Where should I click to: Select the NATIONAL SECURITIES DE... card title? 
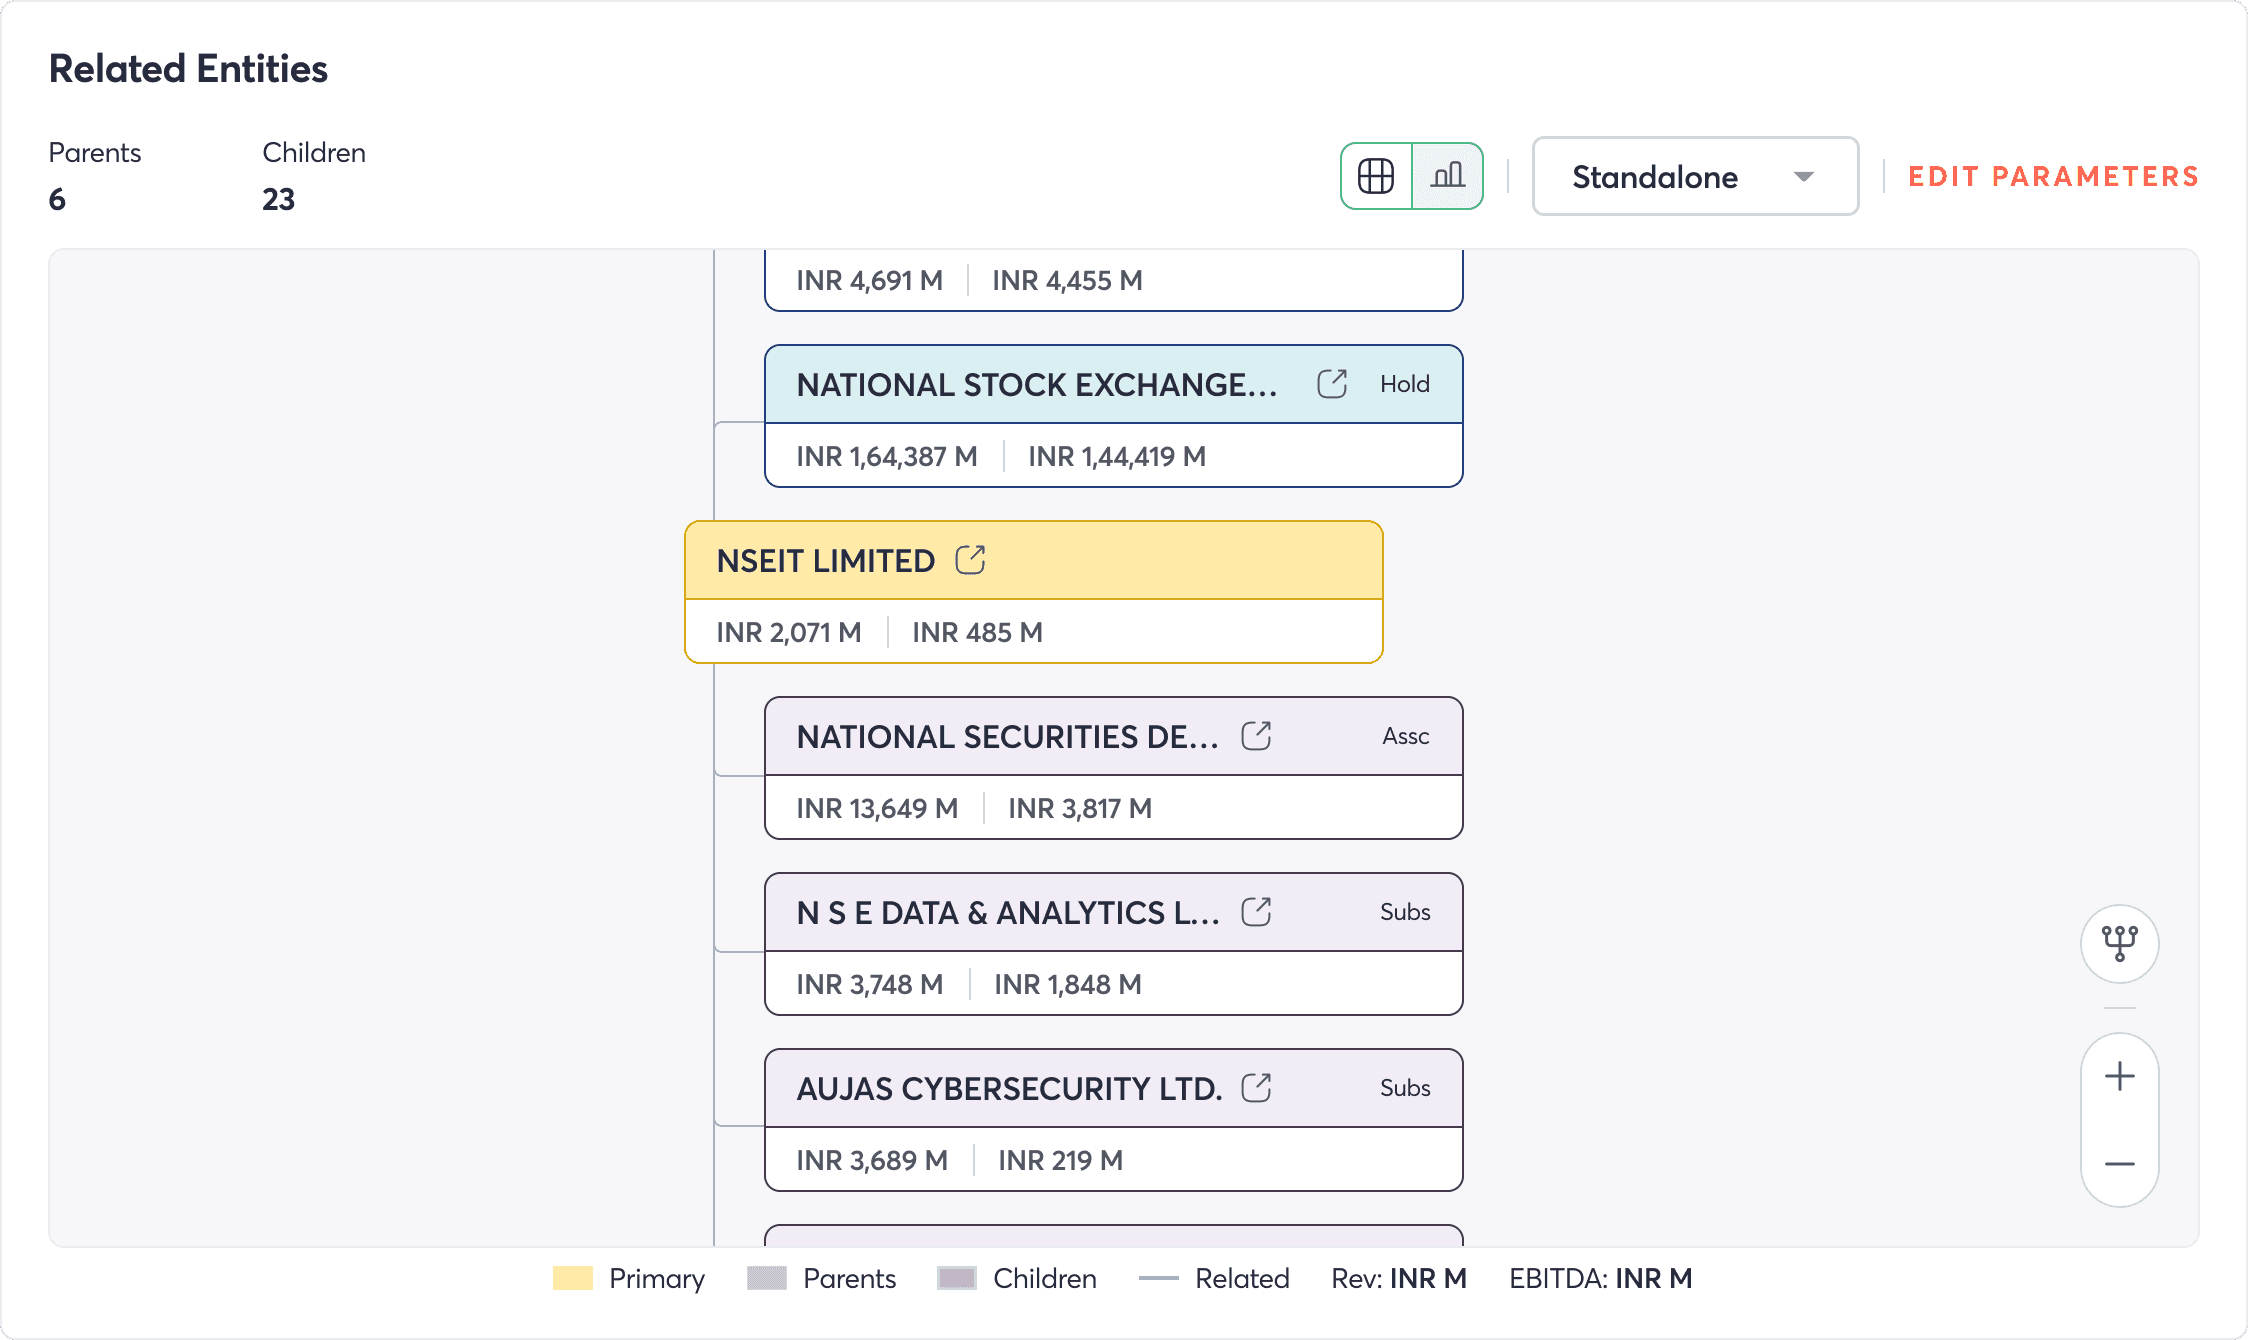click(x=1008, y=737)
